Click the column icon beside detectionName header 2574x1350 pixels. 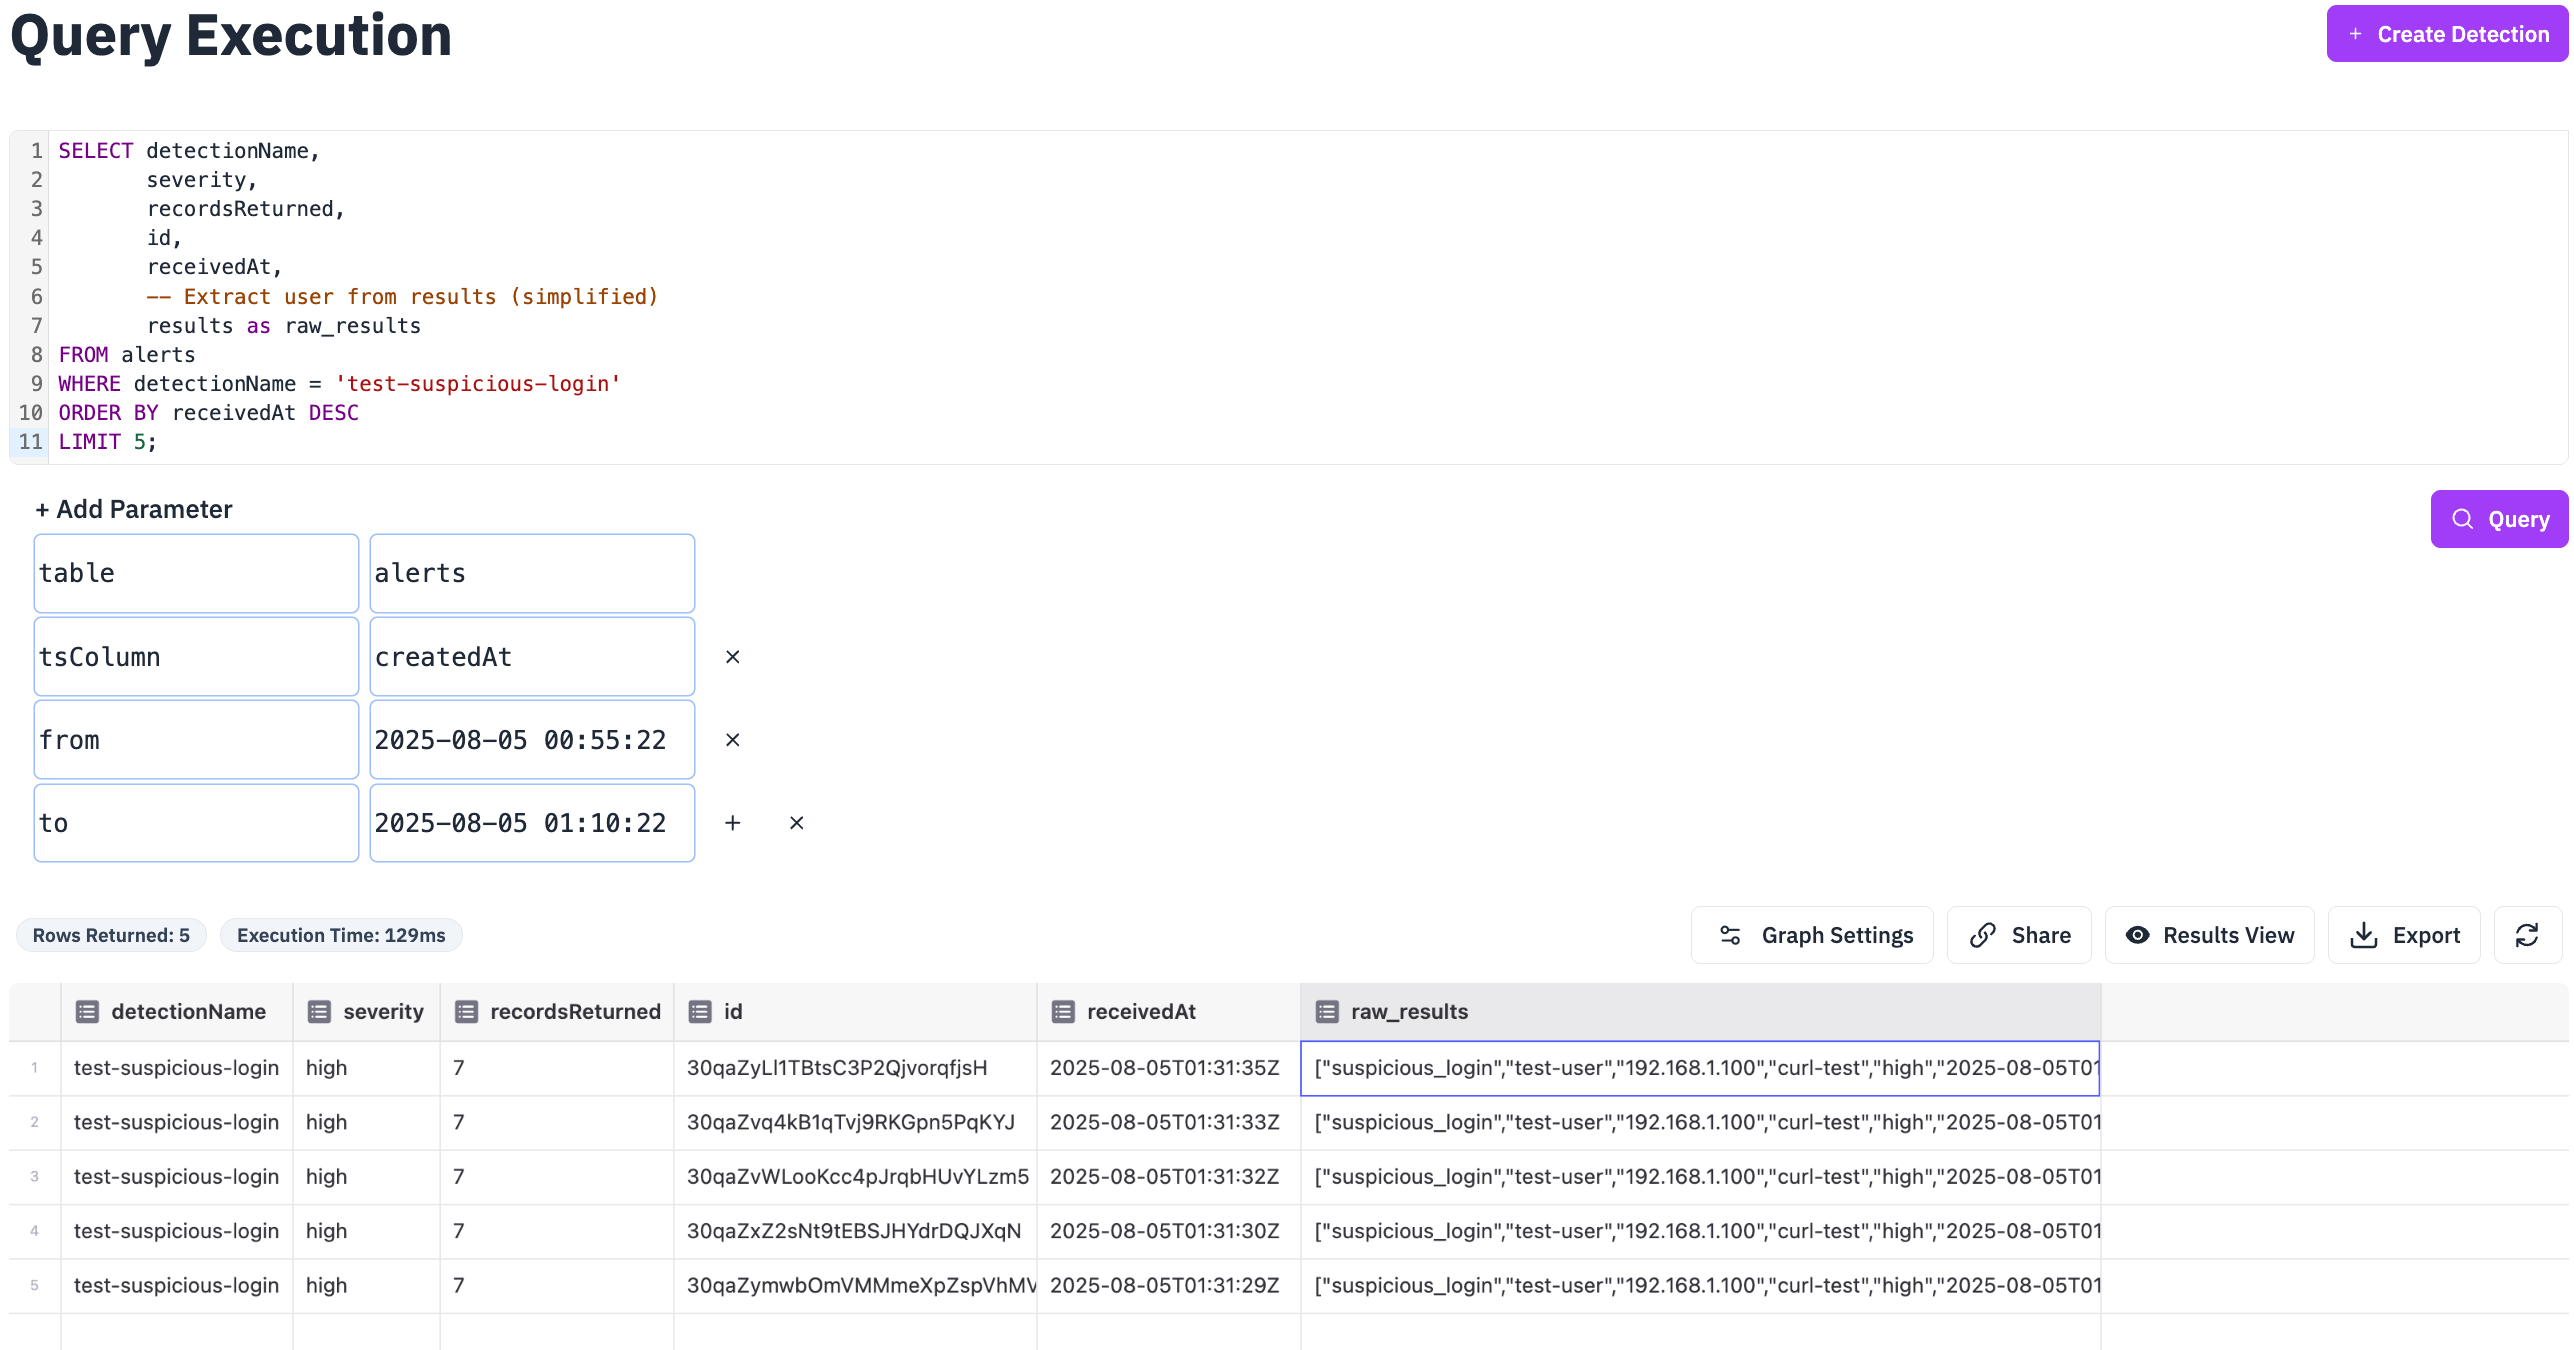[x=87, y=1011]
